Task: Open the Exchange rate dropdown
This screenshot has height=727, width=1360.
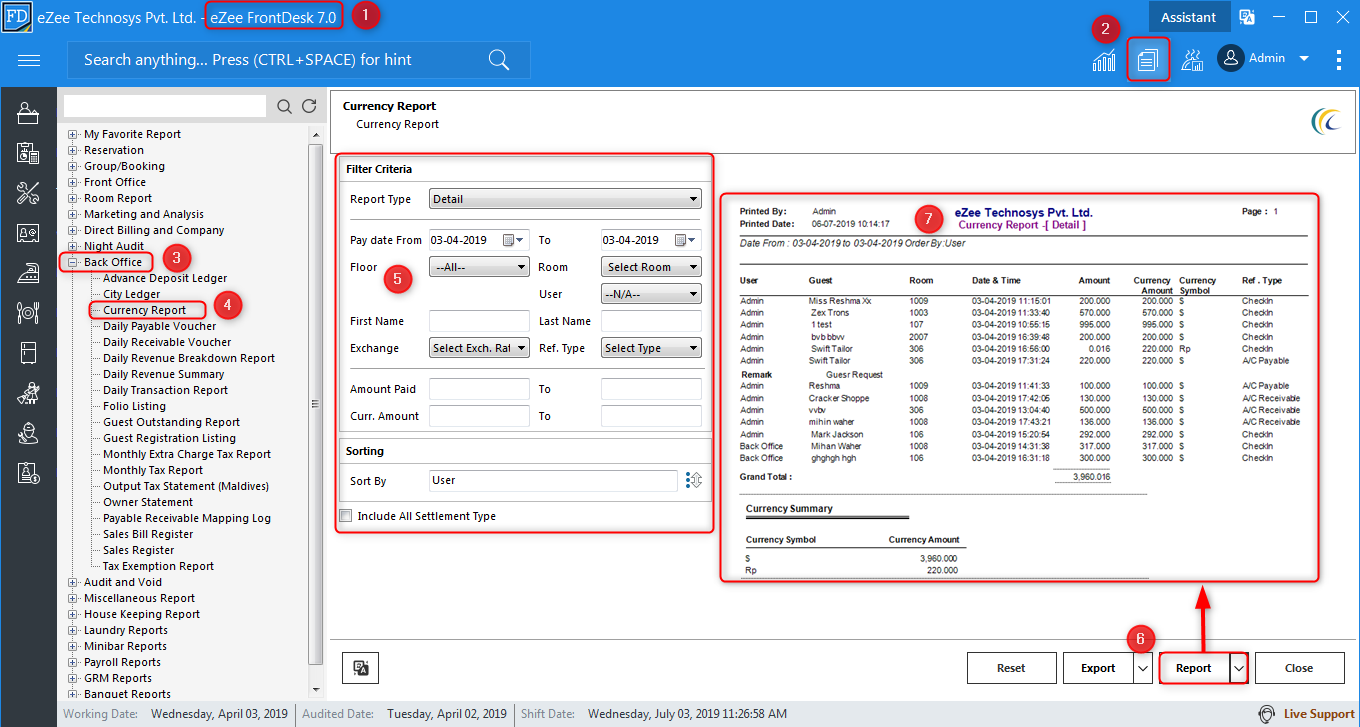Action: coord(479,348)
